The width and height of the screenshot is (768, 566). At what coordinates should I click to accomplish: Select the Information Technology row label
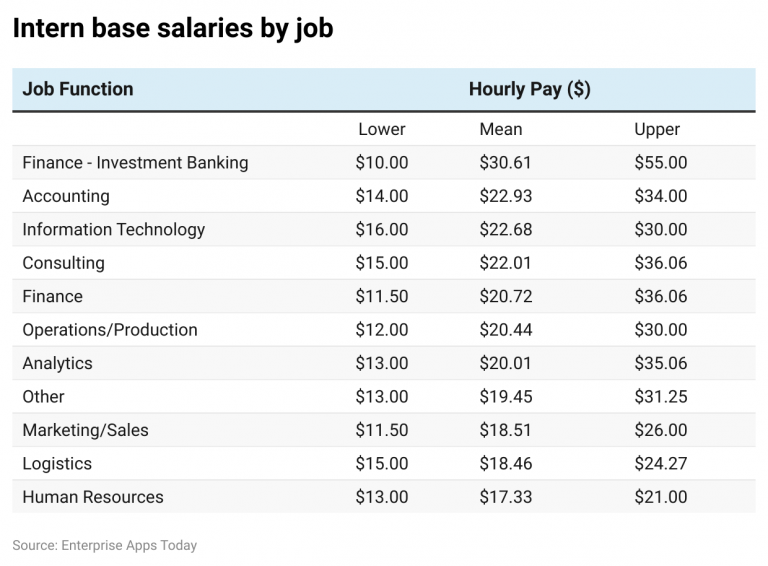point(113,230)
